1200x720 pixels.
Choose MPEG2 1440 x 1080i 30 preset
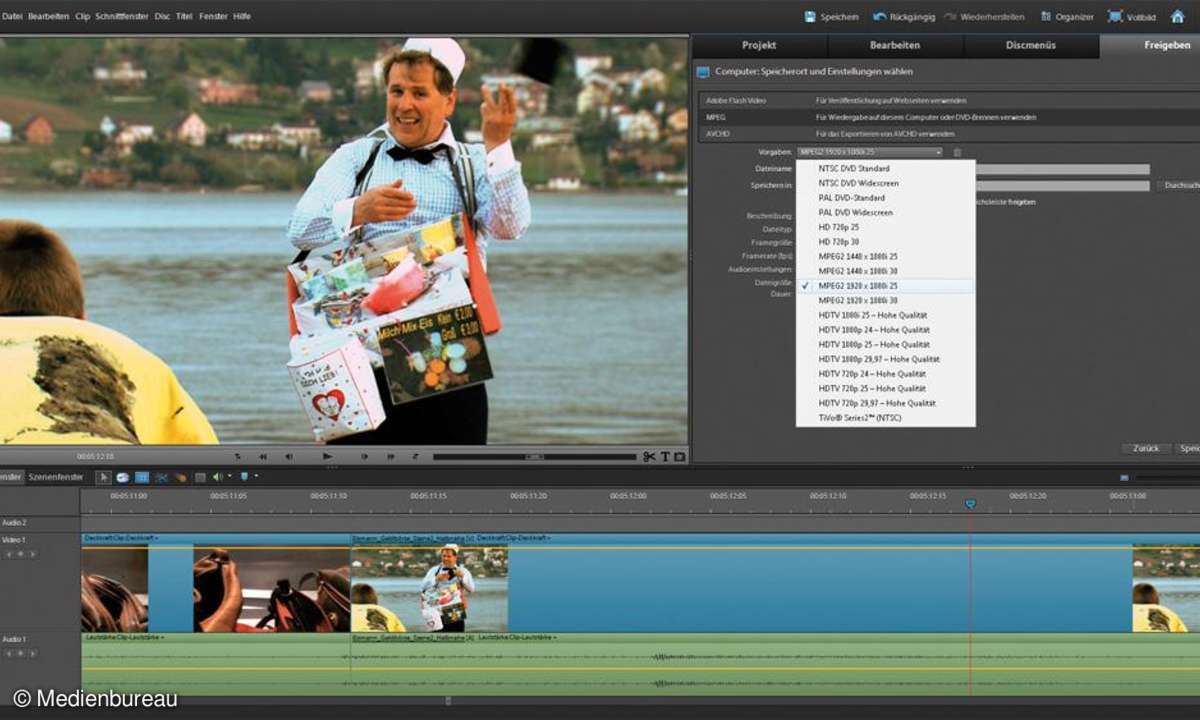[x=885, y=271]
